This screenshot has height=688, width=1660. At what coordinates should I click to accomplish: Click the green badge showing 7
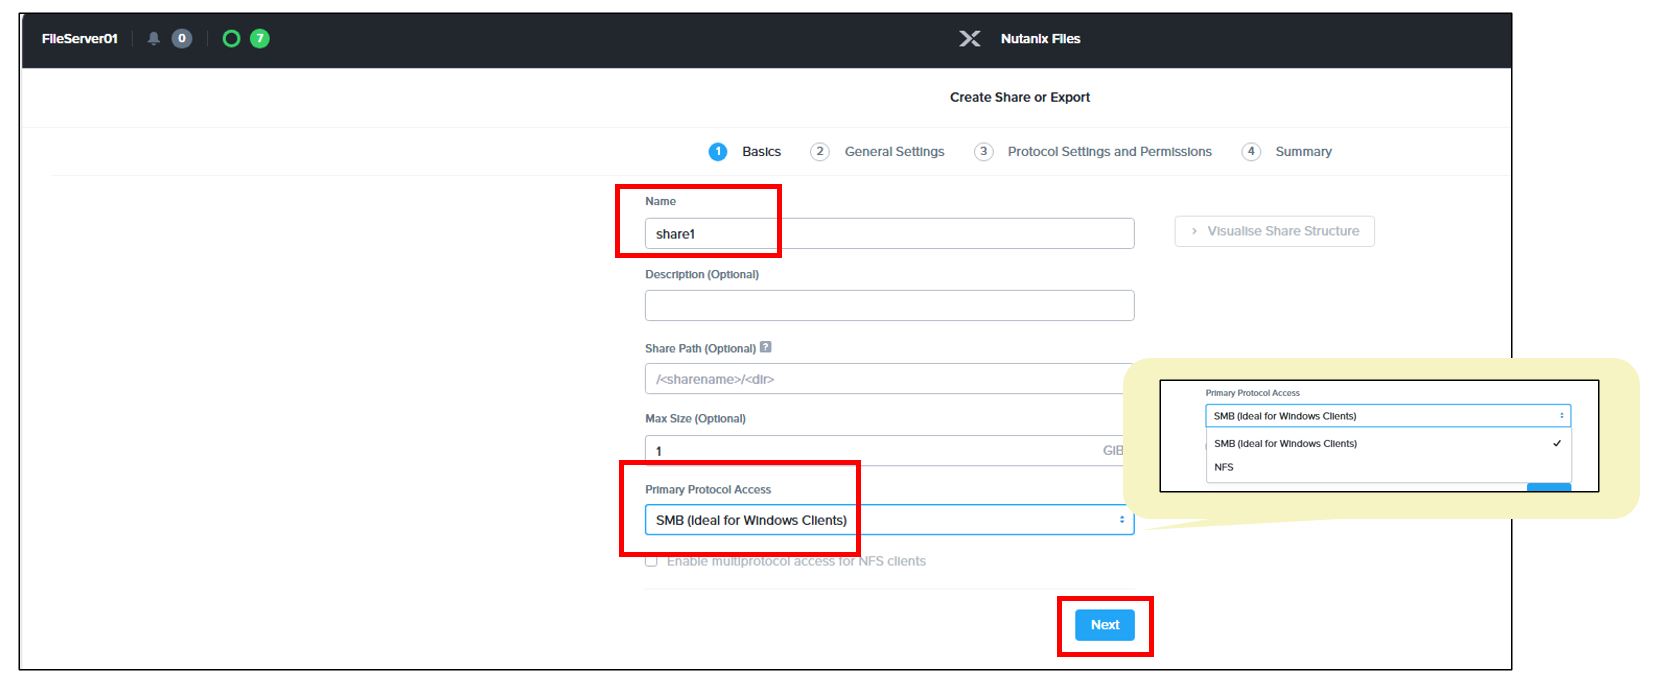pyautogui.click(x=259, y=39)
